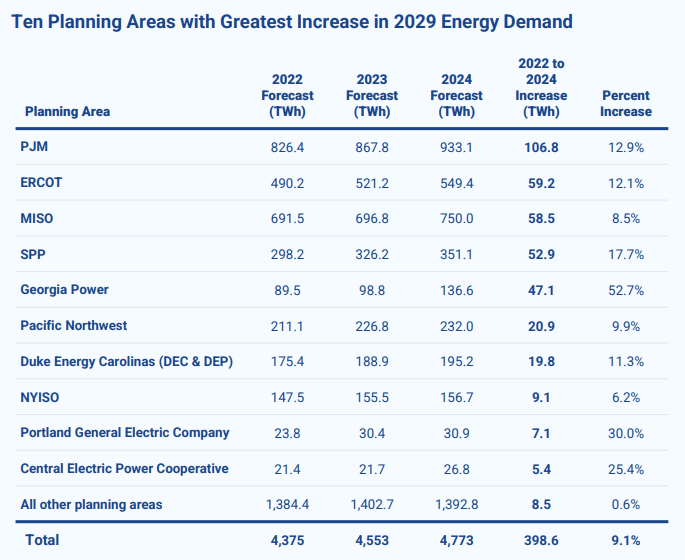Select Georgia Power's increase value 47.1
685x560 pixels.
click(541, 290)
